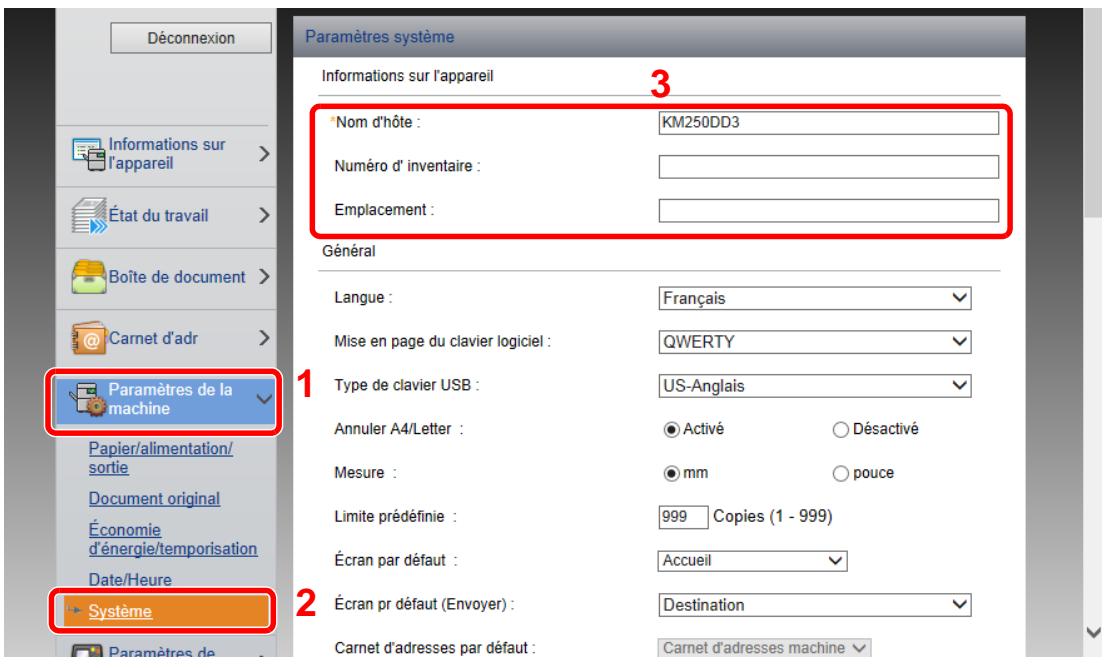Click the Carnet d'adr address book icon

[x=89, y=338]
